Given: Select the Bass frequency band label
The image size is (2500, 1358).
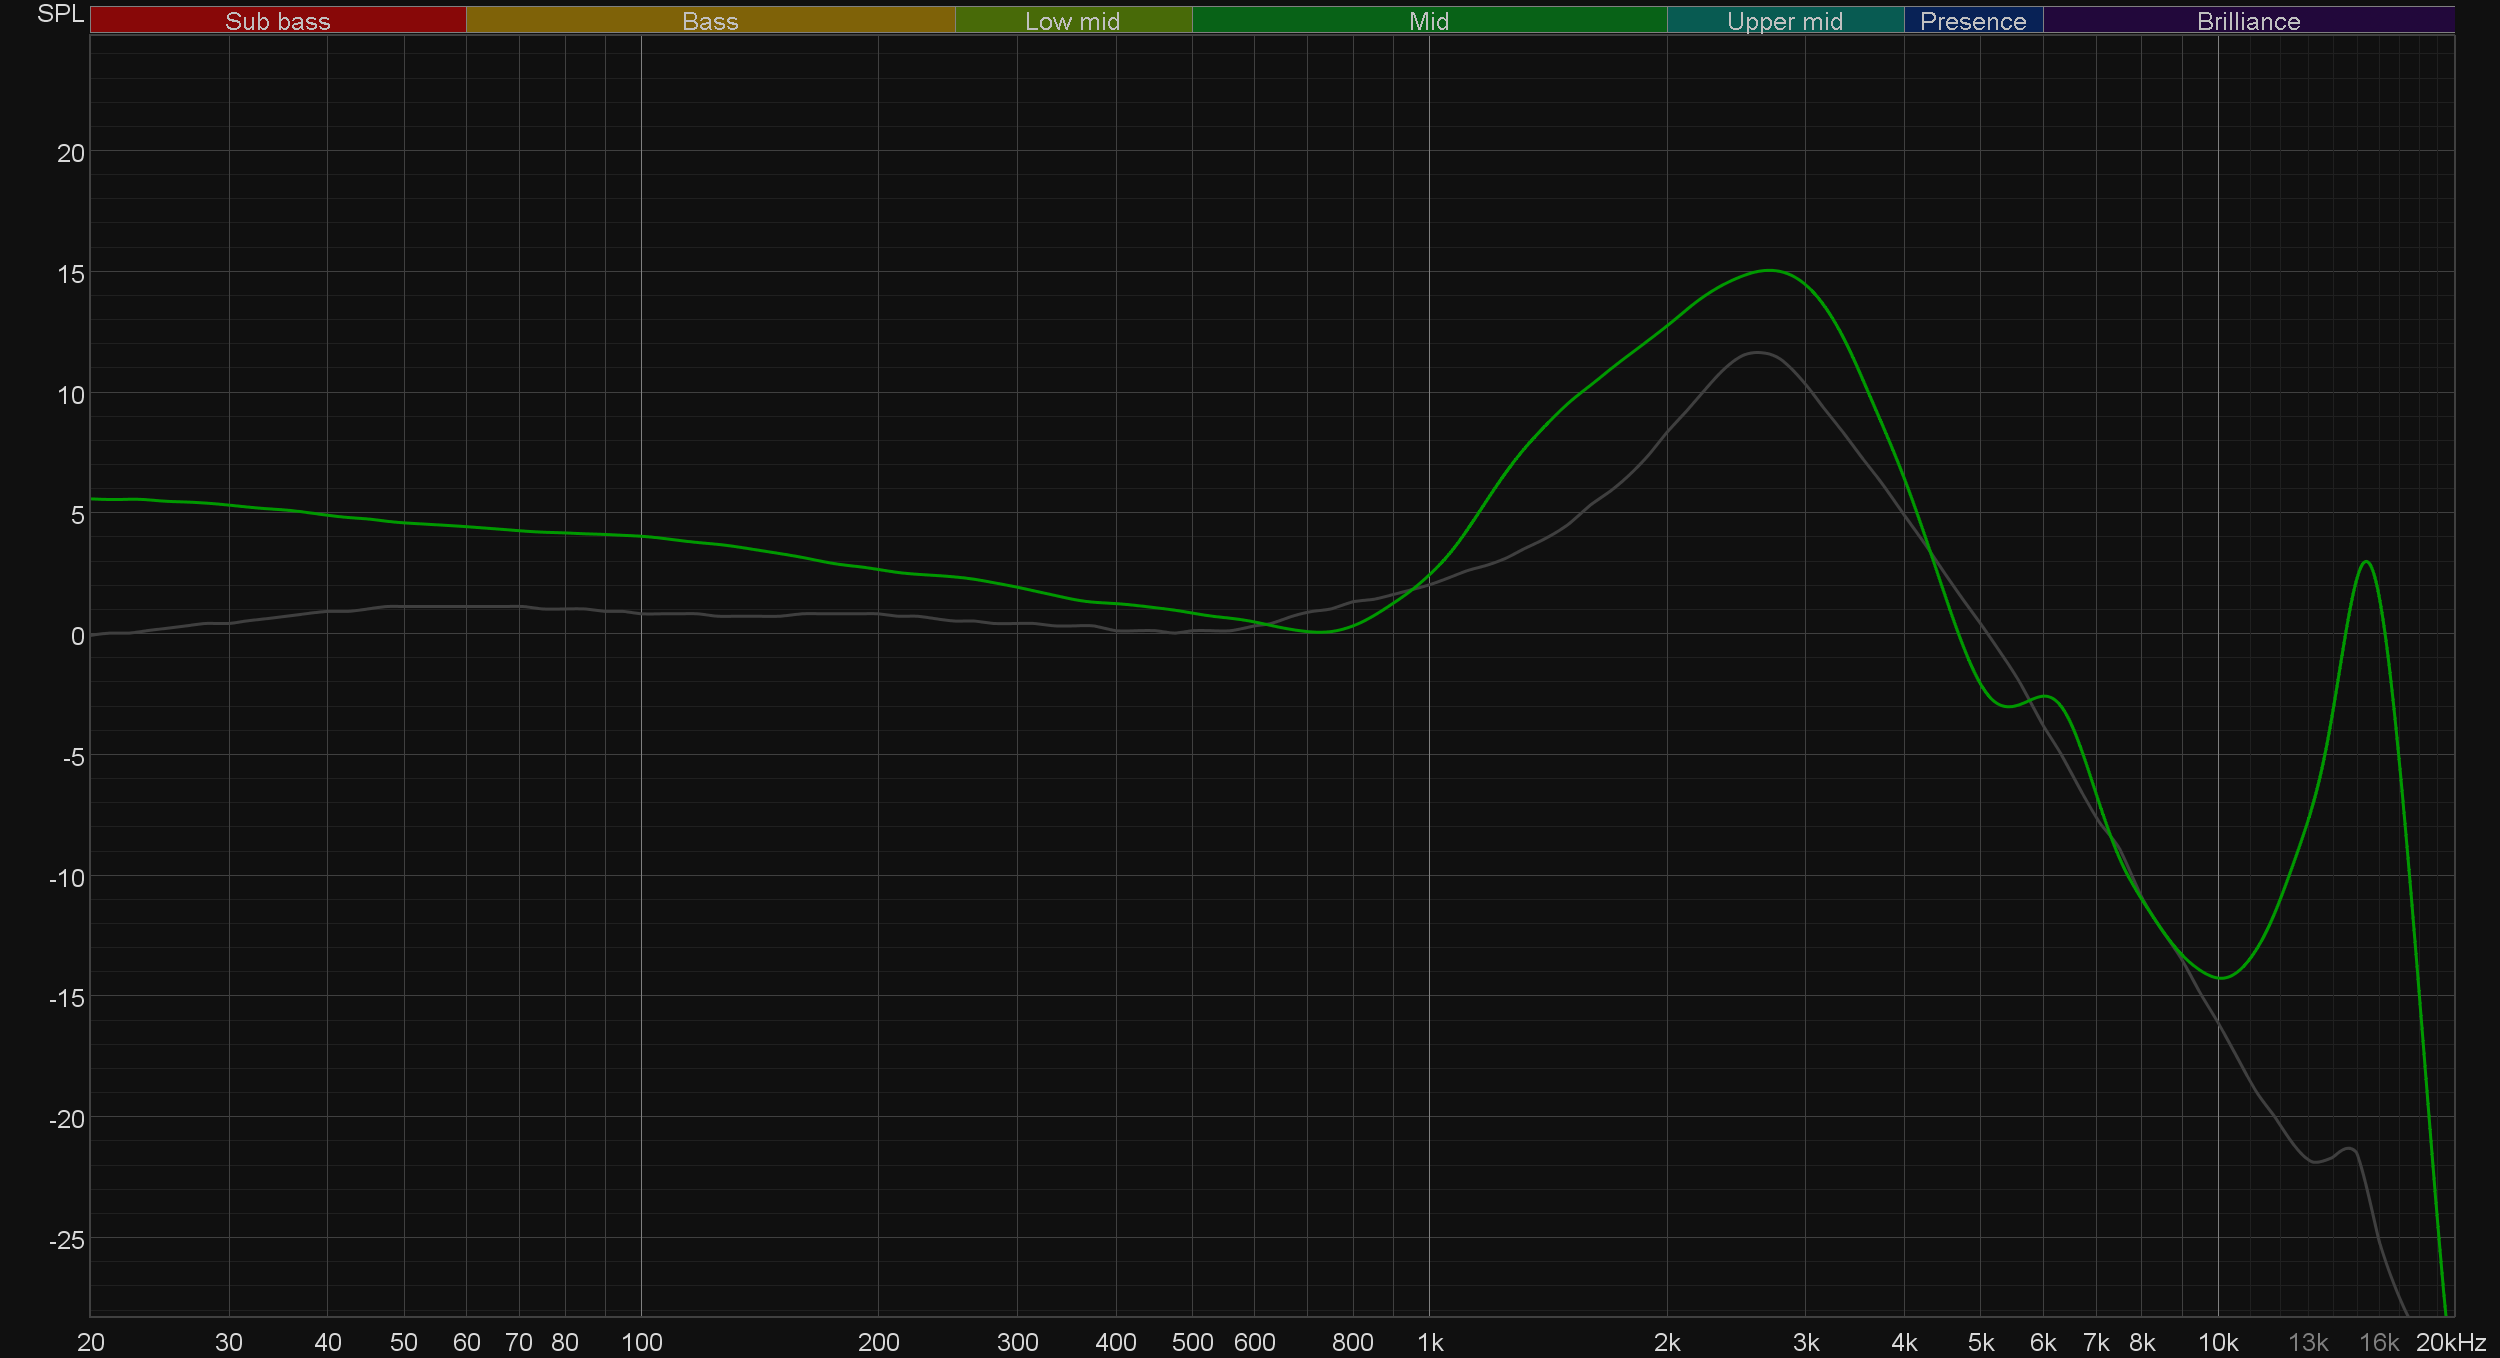Looking at the screenshot, I should [710, 21].
